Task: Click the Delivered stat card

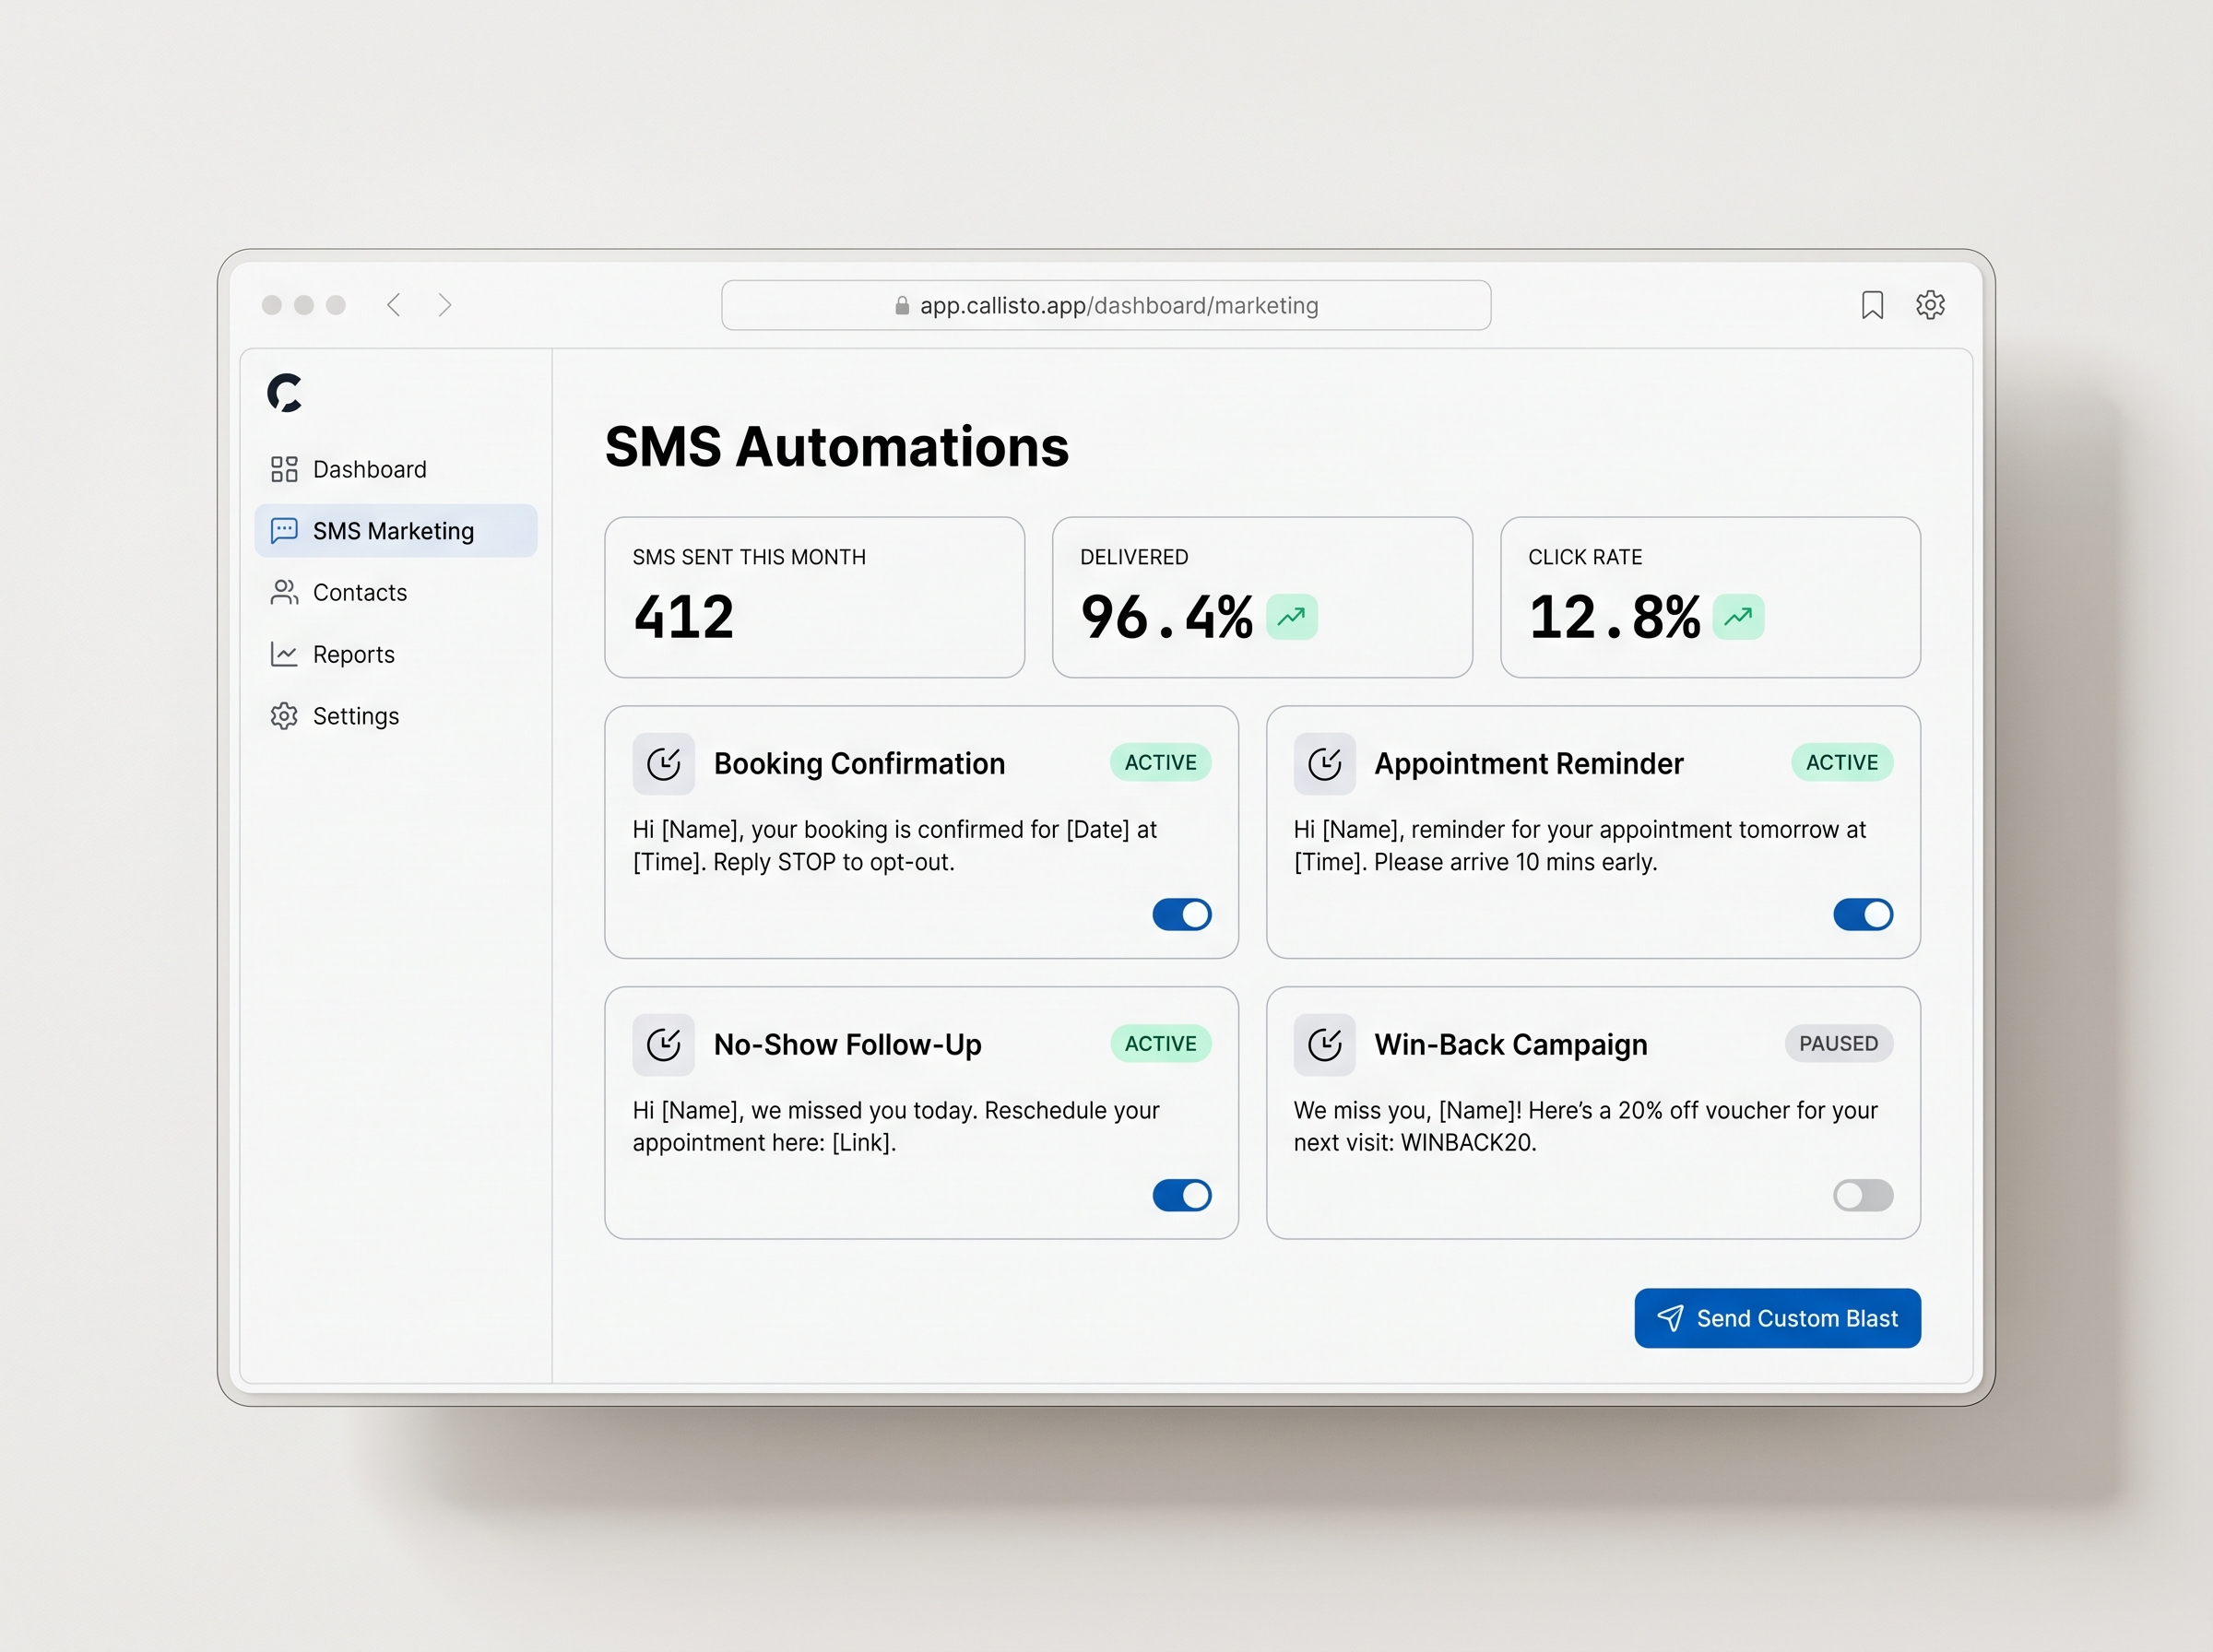Action: click(1262, 597)
